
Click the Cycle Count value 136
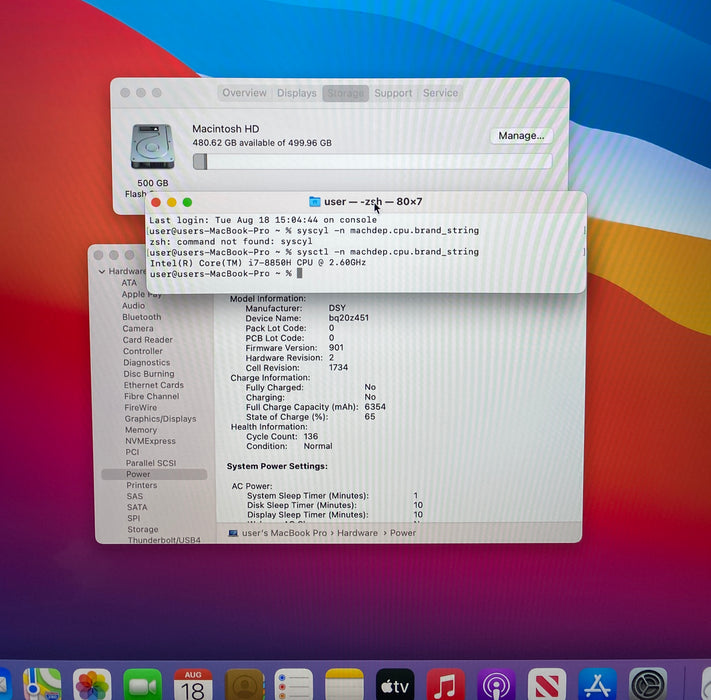(311, 436)
